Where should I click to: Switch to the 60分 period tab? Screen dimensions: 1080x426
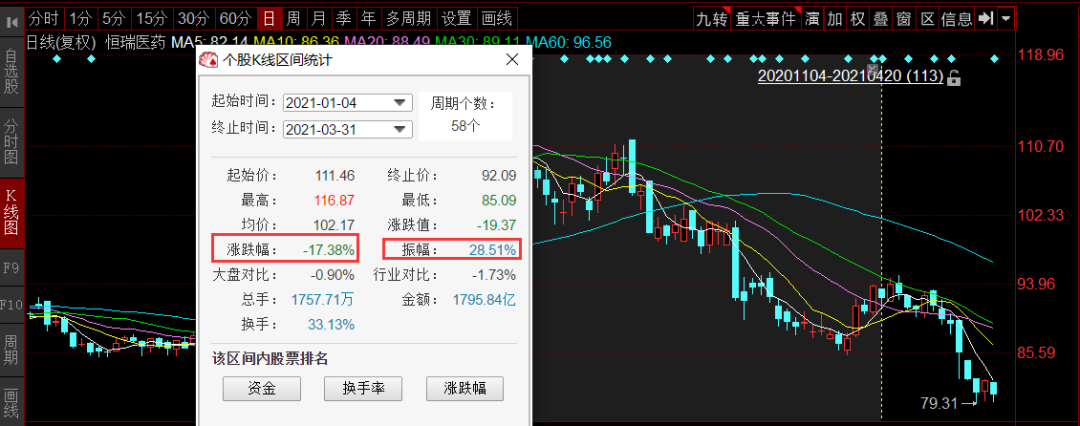(x=236, y=18)
